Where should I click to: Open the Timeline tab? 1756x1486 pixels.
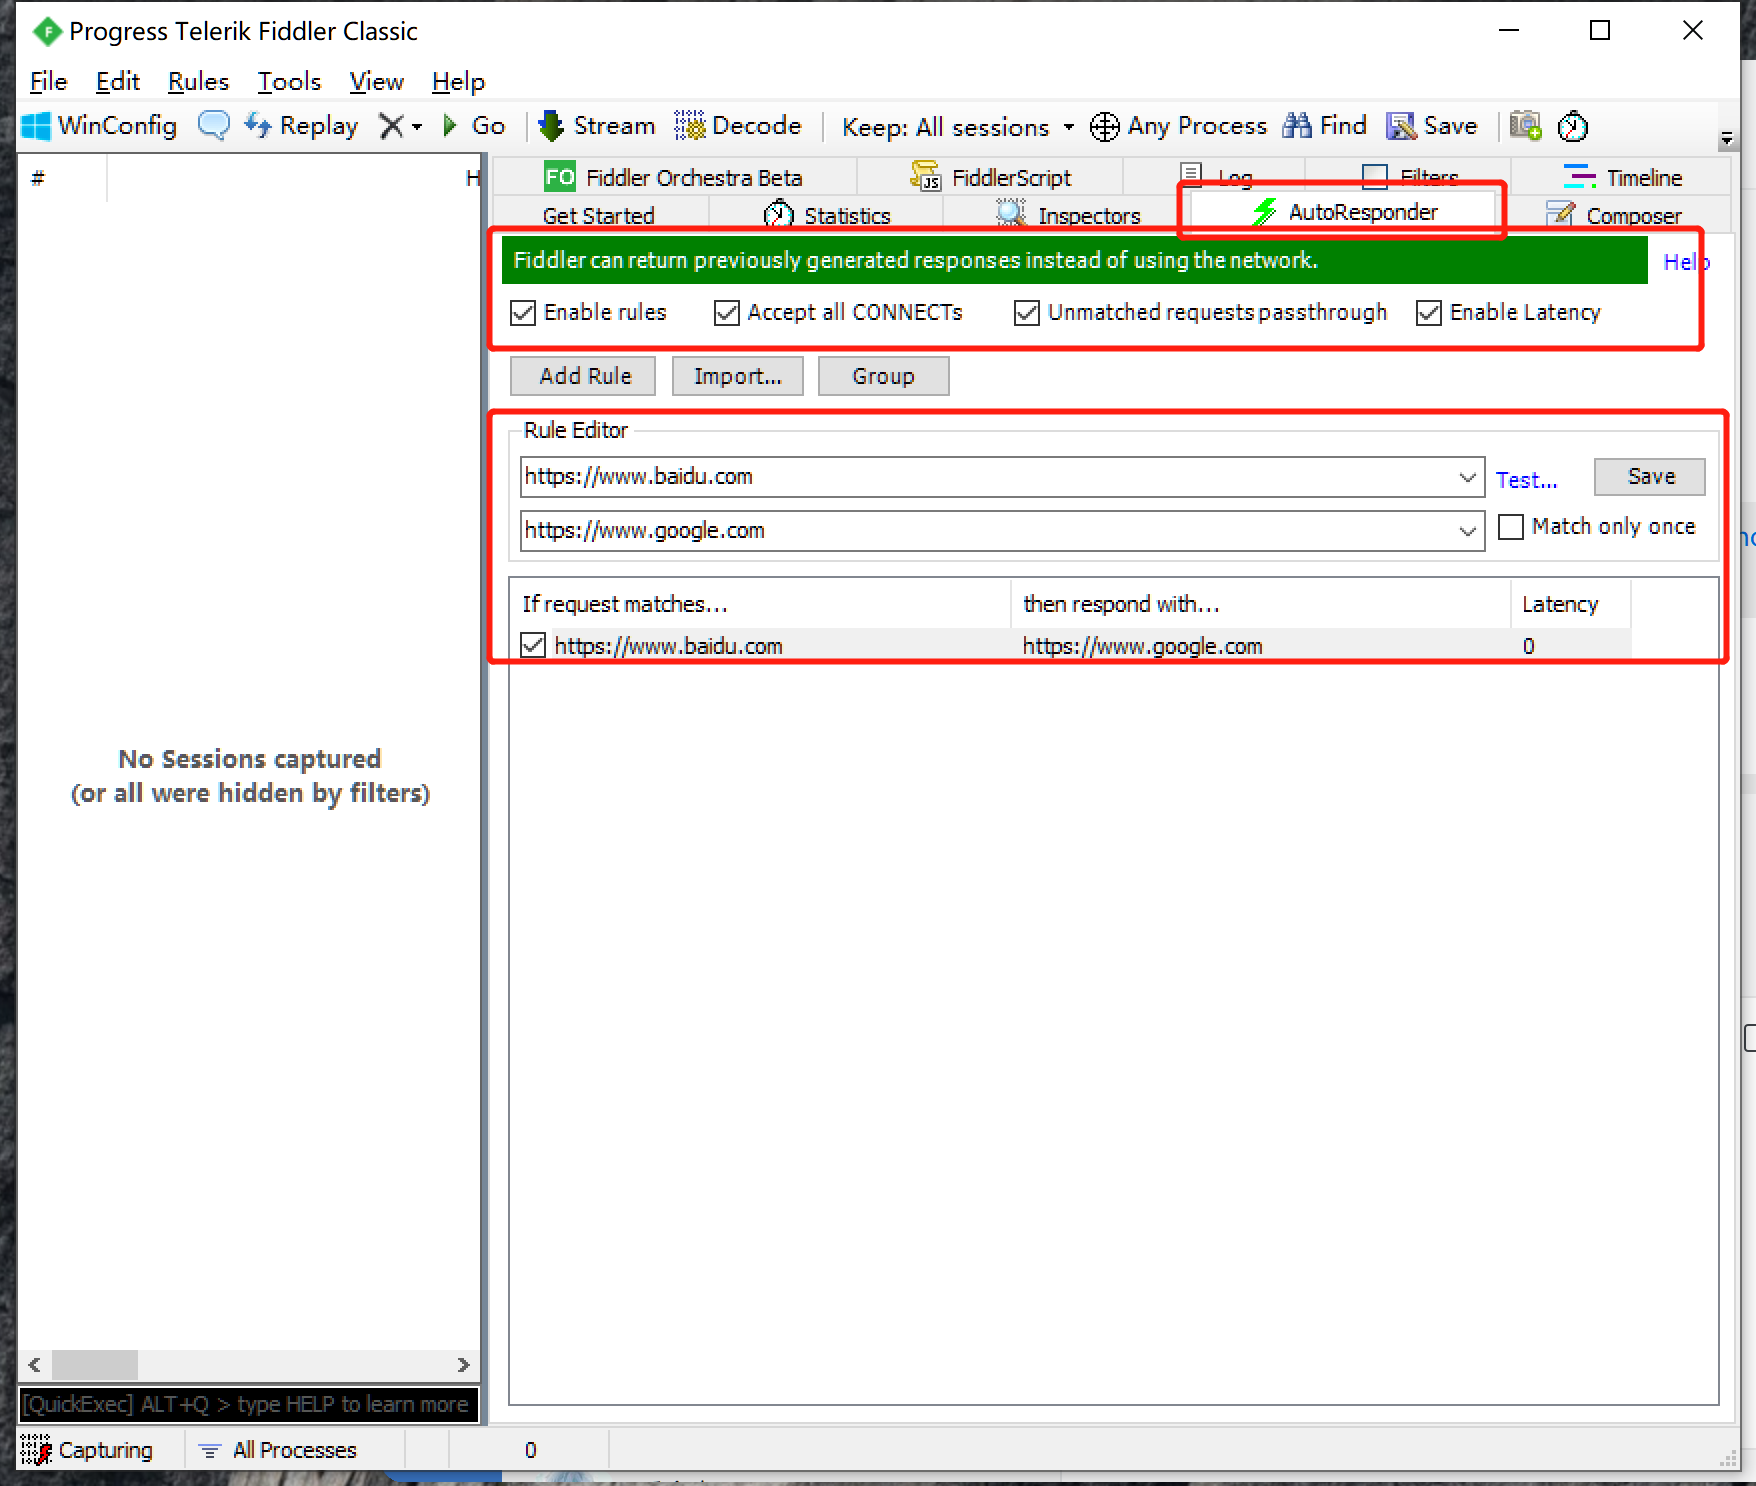pyautogui.click(x=1622, y=178)
